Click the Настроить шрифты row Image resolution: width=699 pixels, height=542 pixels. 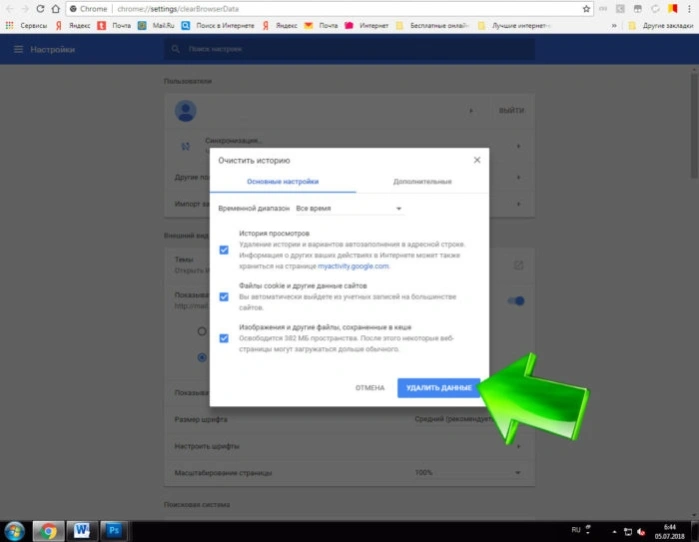(349, 446)
